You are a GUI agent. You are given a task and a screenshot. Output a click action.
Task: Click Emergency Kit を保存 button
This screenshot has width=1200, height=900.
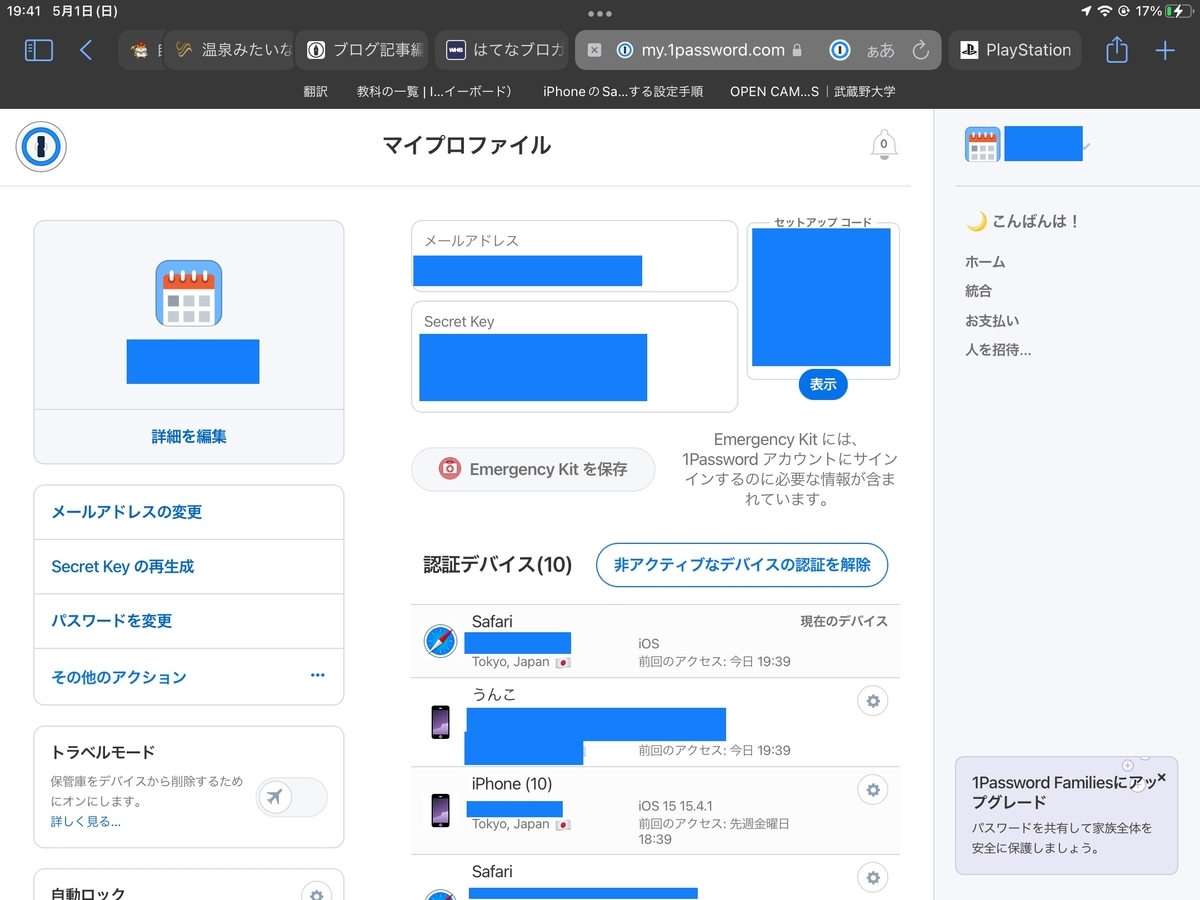[533, 469]
